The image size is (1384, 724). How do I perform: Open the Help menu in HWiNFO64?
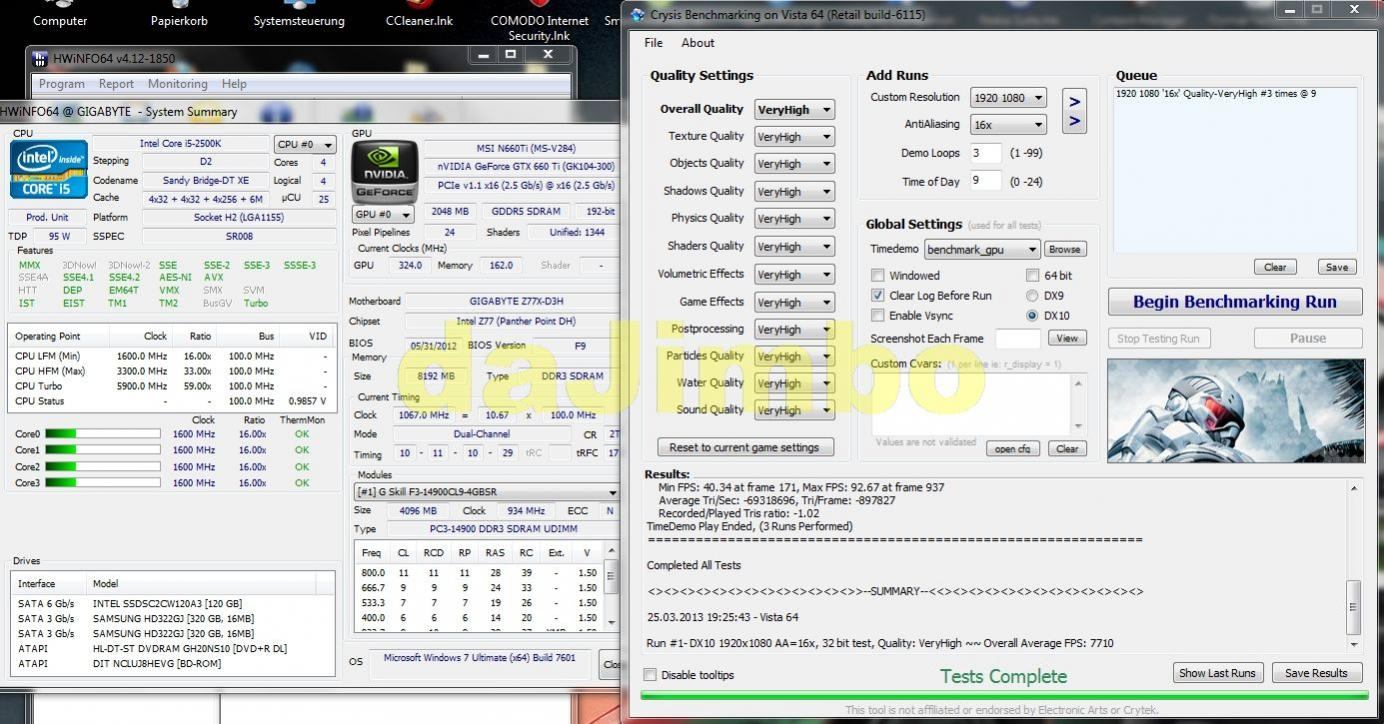pyautogui.click(x=234, y=84)
